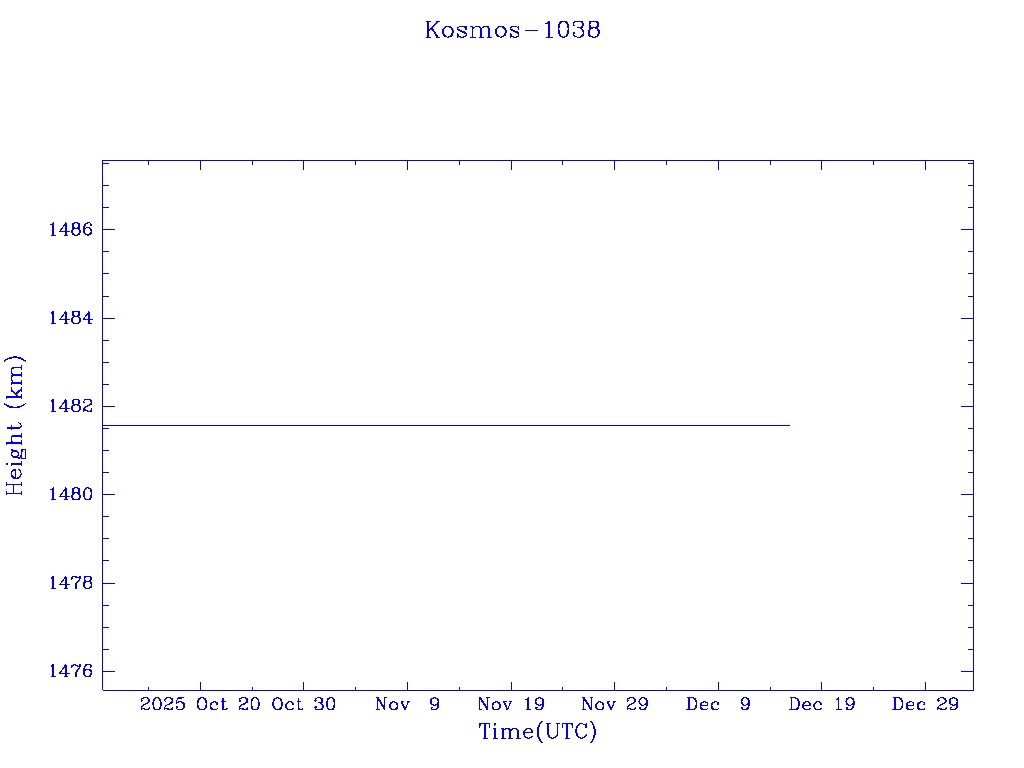Click the 1486 height tick label
This screenshot has width=1024, height=768.
(x=70, y=229)
